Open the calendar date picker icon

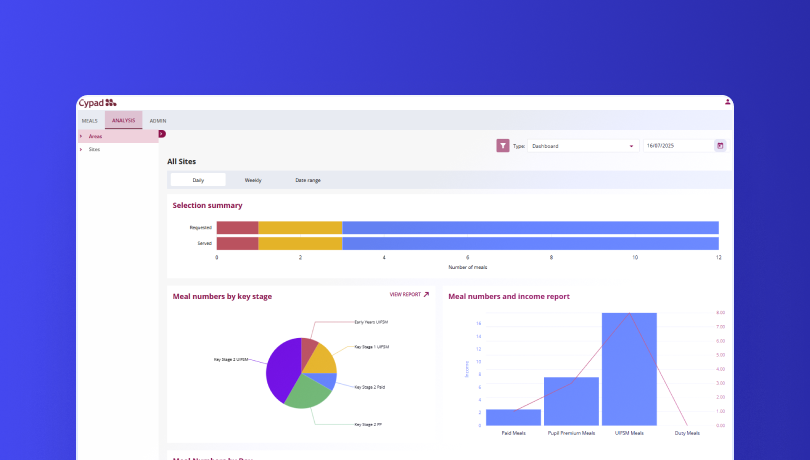coord(719,146)
